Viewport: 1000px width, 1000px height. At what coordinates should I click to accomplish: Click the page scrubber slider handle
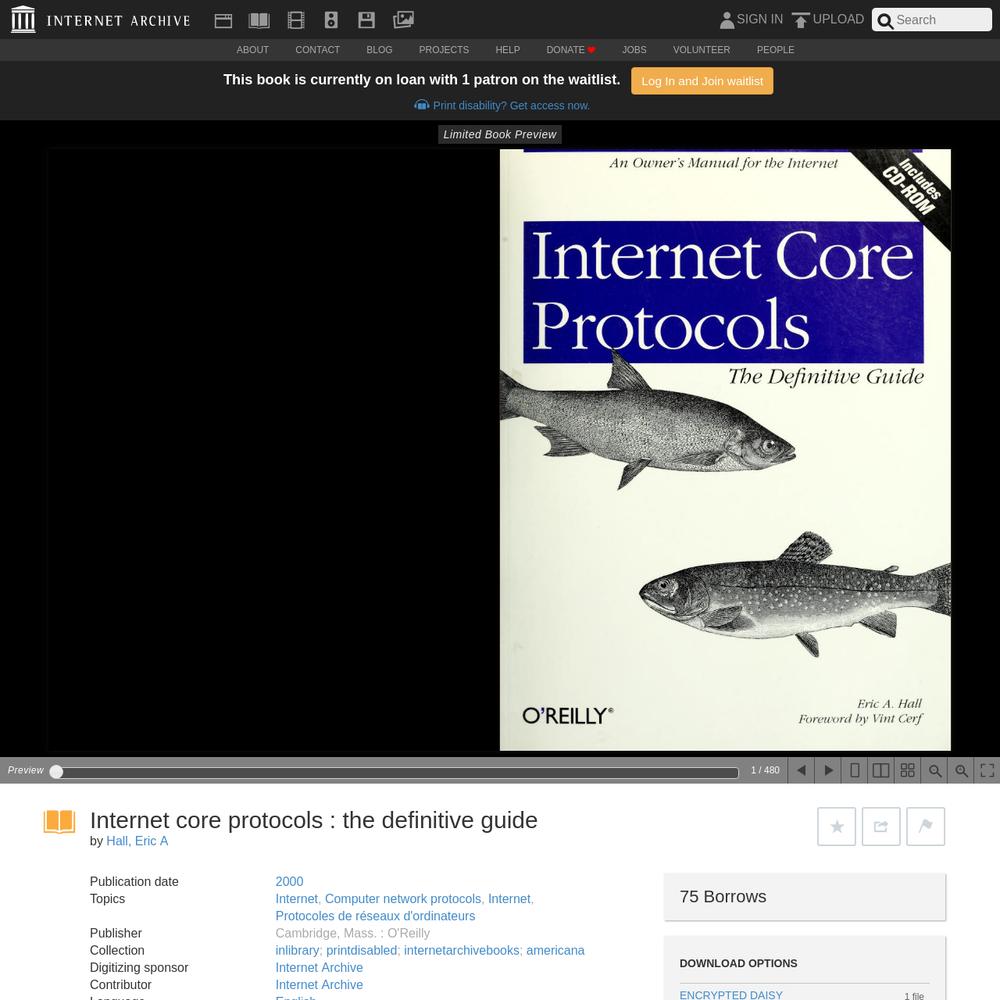tap(56, 772)
